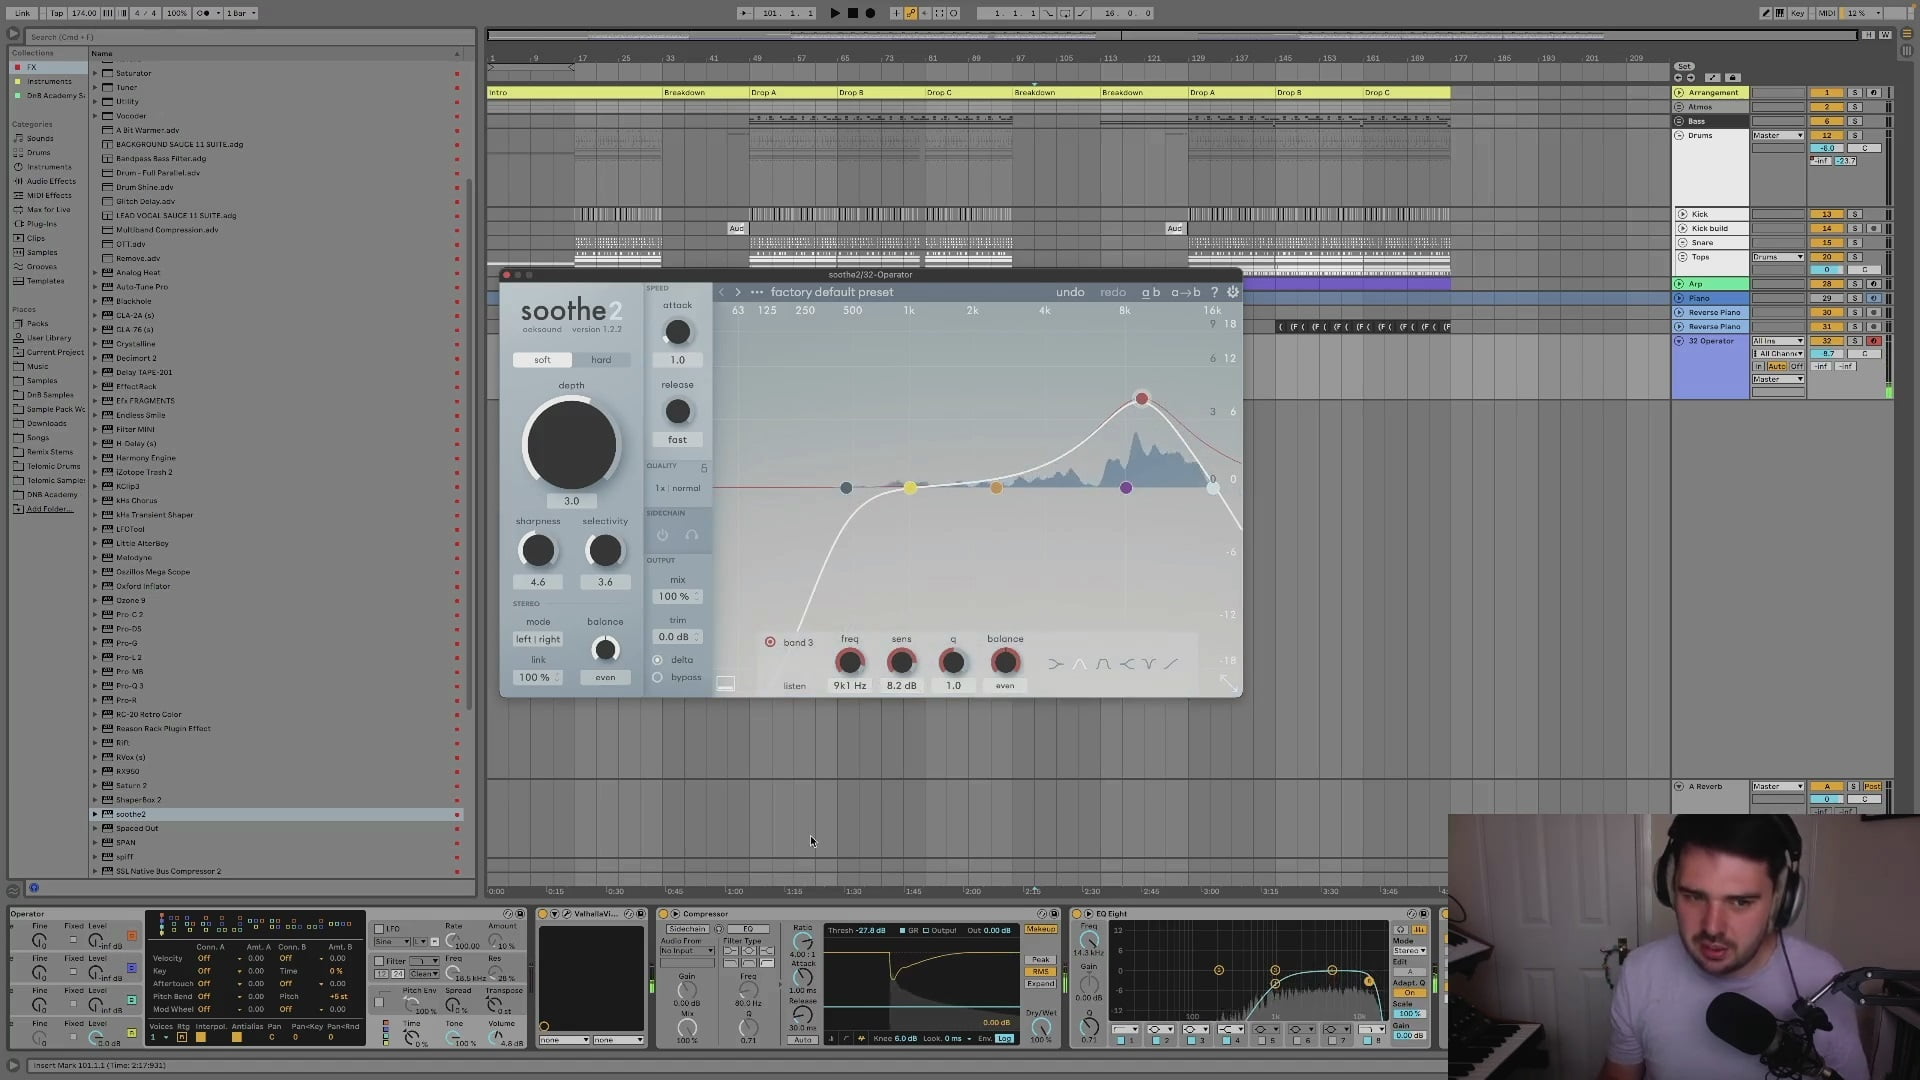Expand the SSL Native Bus Compressor 2 entry
Image resolution: width=1920 pixels, height=1080 pixels.
[95, 871]
